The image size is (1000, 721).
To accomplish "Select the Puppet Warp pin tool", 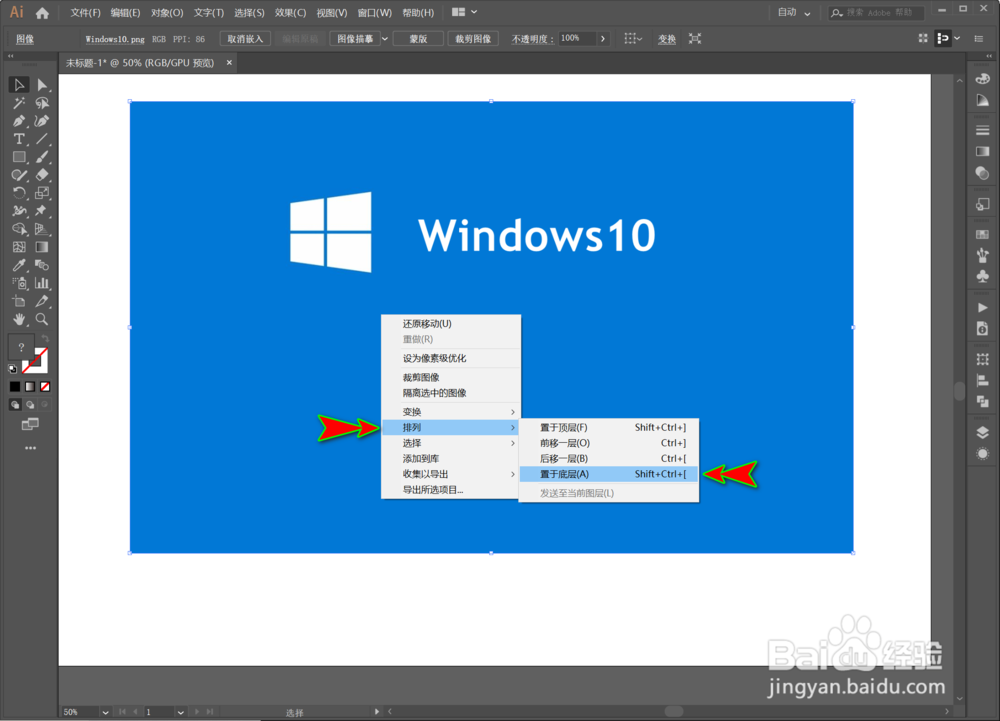I will point(42,210).
